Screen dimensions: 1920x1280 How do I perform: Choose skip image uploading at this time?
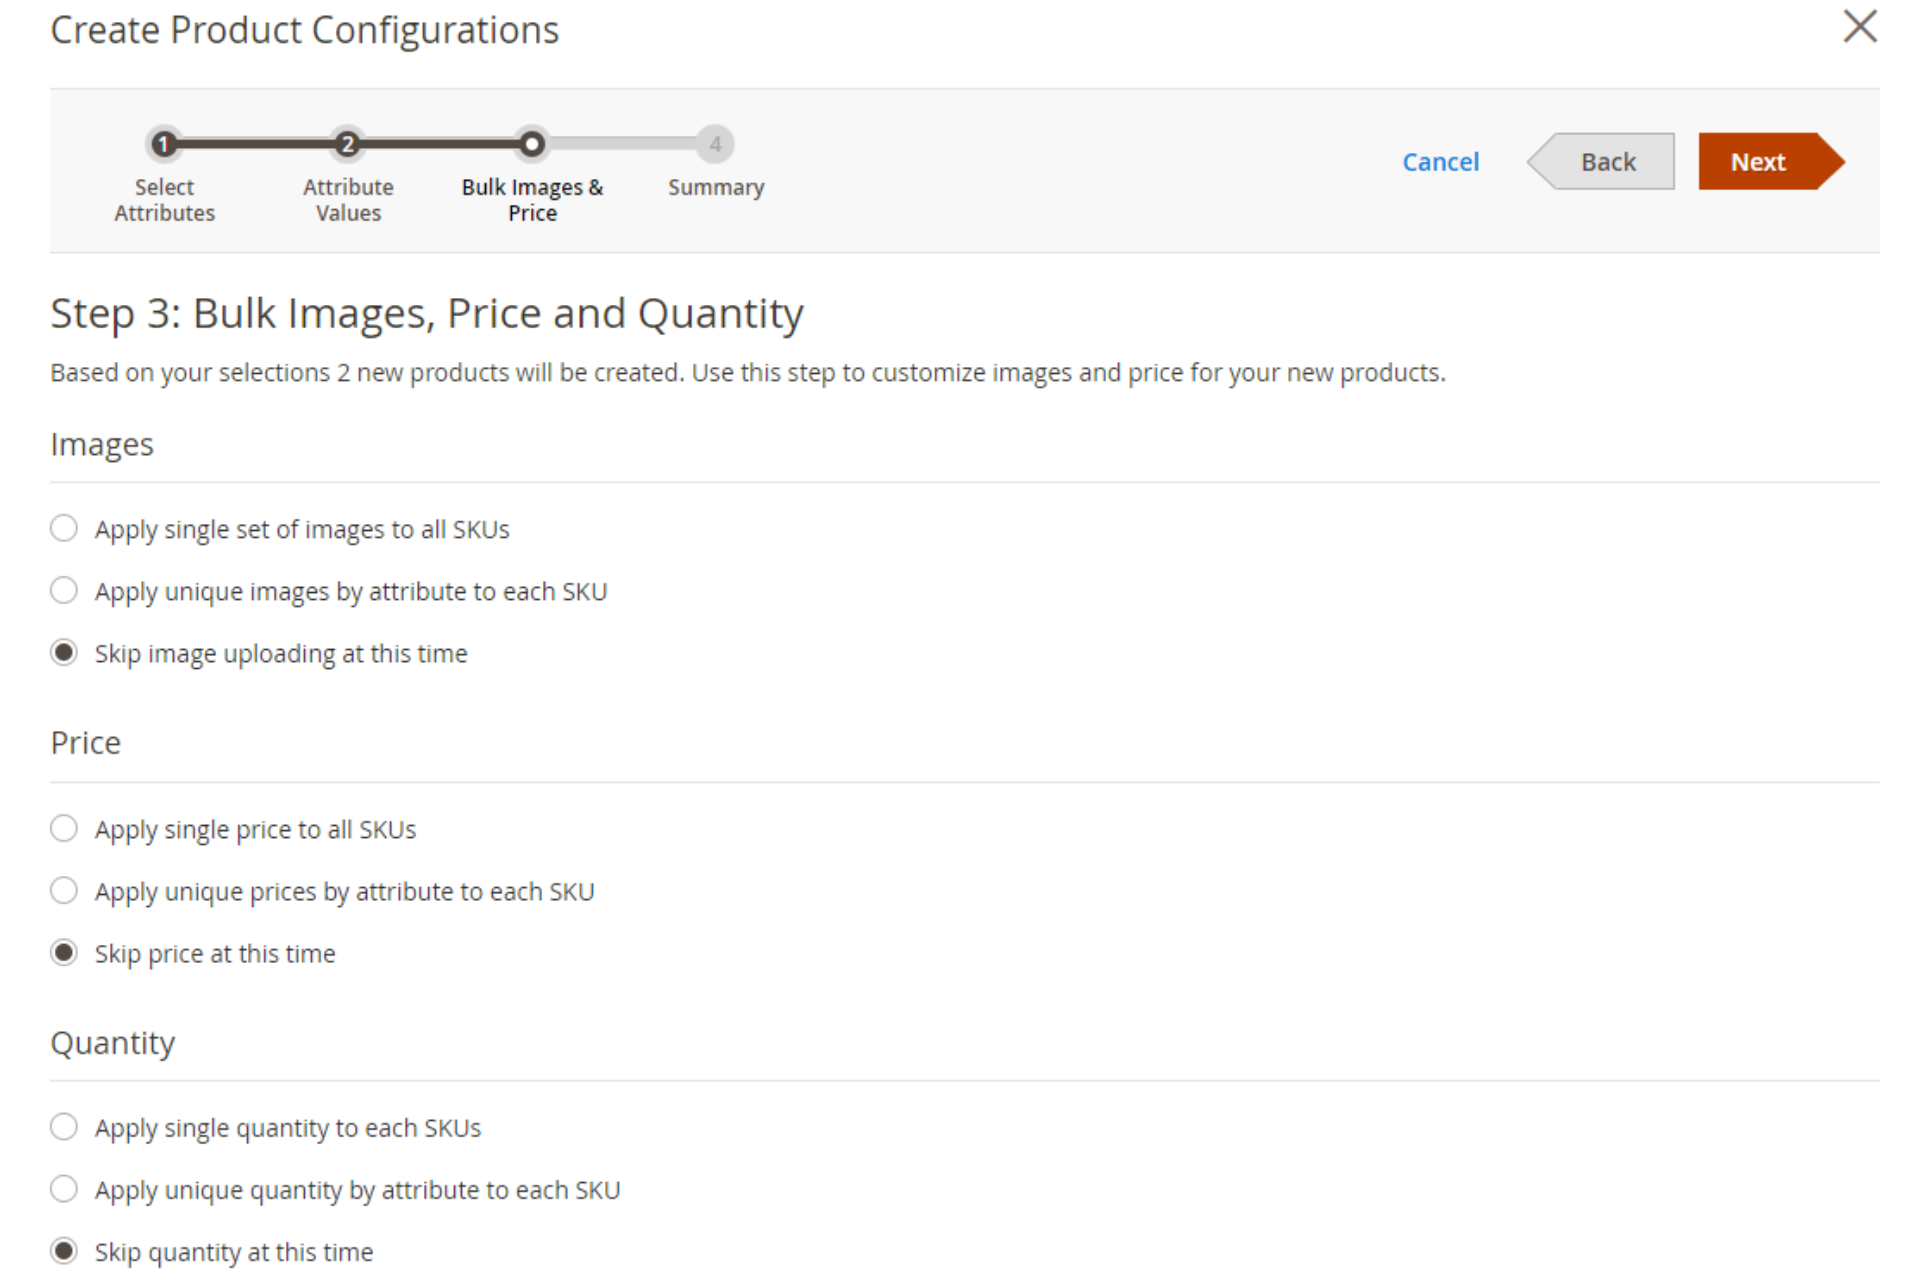(x=63, y=652)
